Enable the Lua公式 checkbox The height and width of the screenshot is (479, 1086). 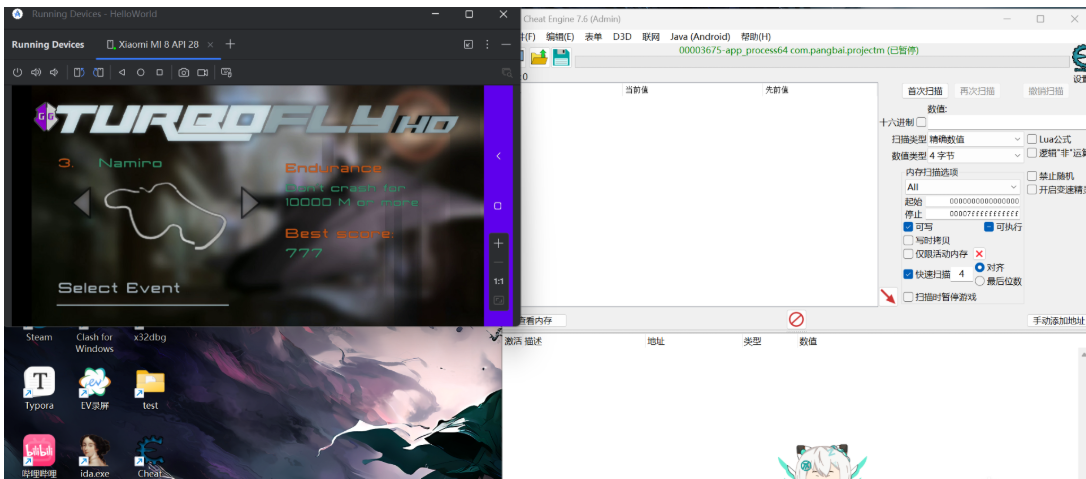click(x=1032, y=139)
